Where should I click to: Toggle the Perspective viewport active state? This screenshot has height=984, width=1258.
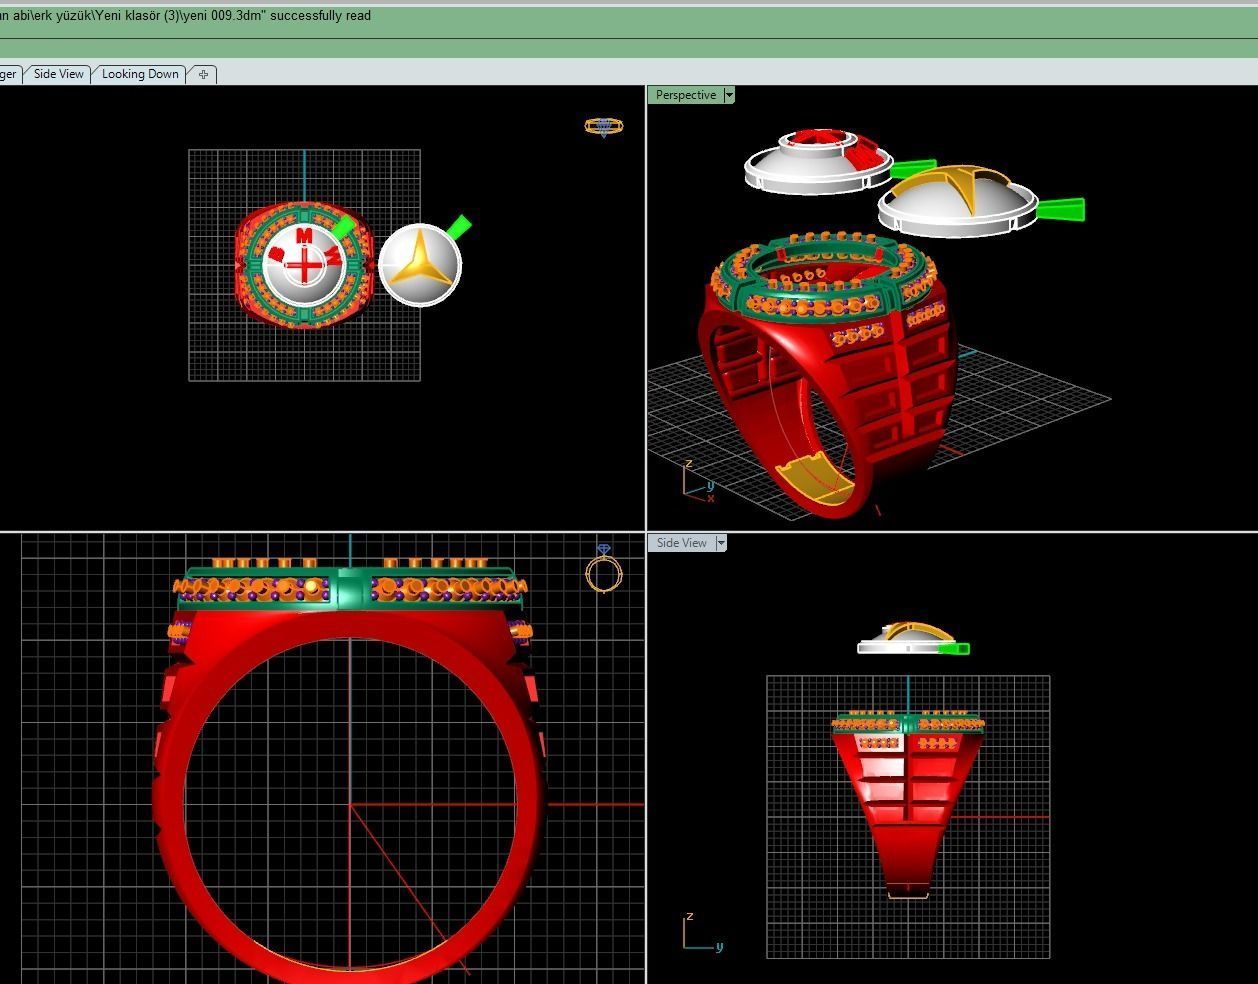685,95
